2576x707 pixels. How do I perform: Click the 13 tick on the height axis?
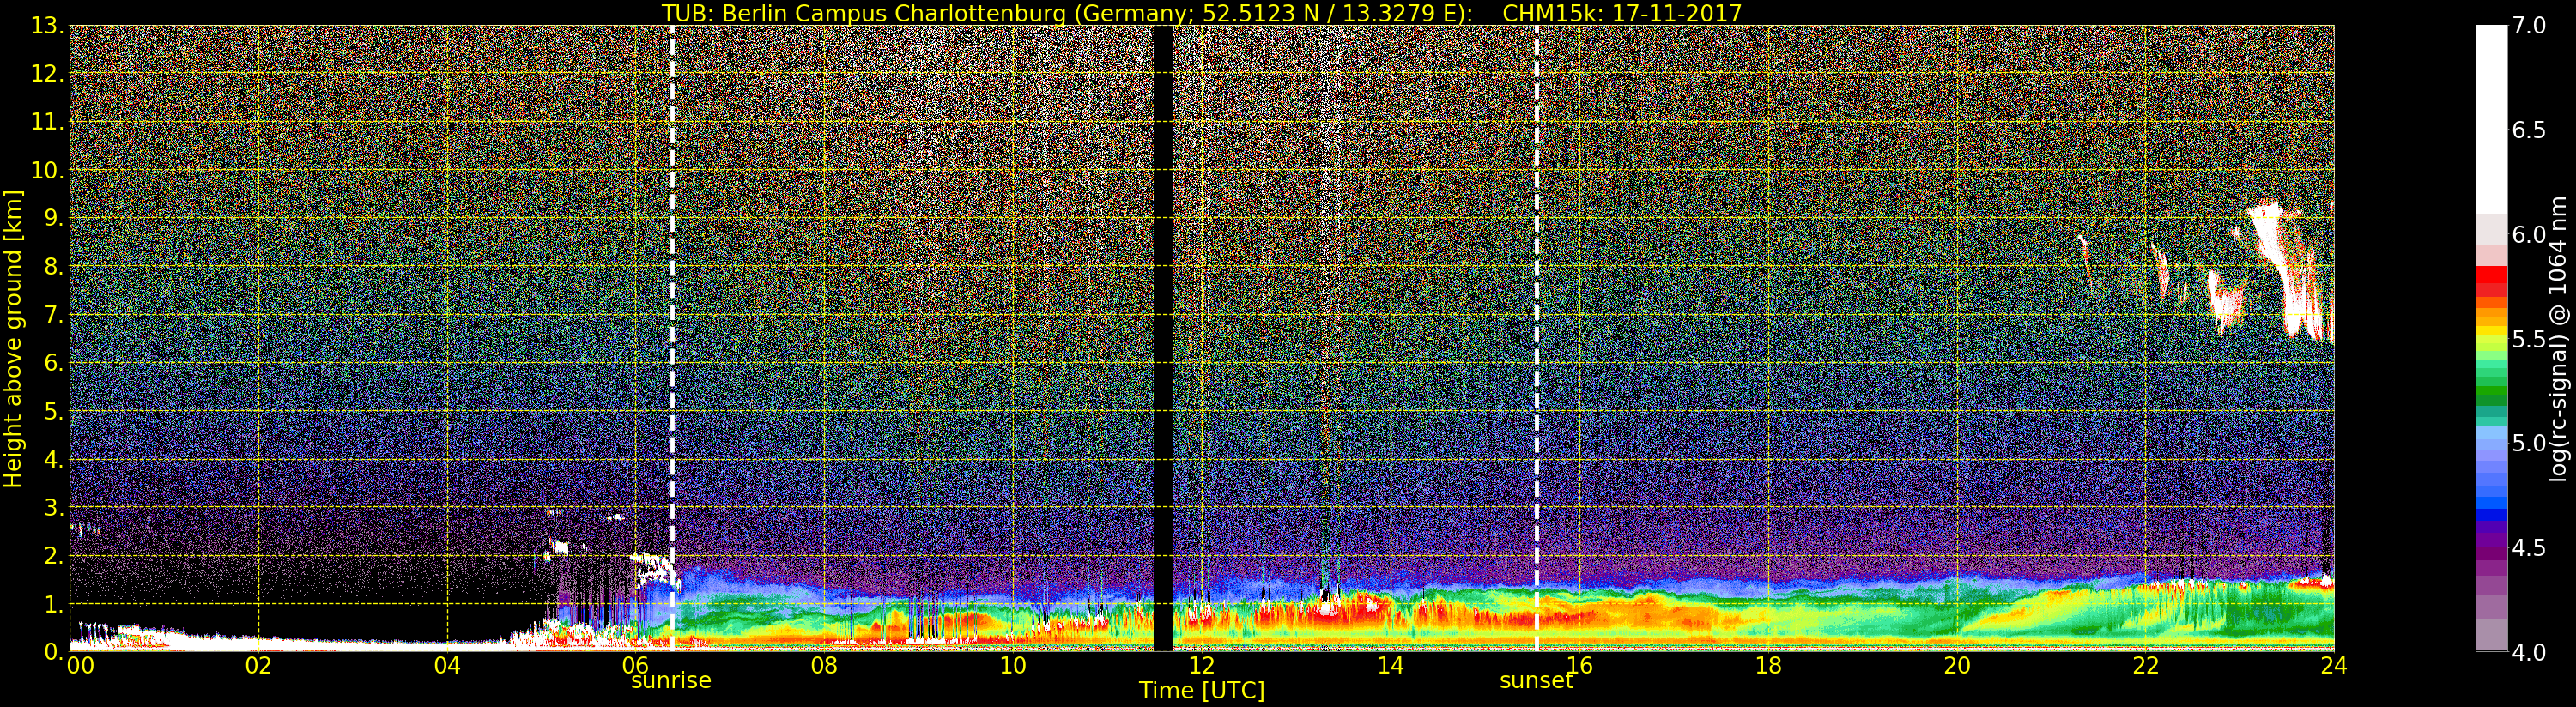coord(46,27)
